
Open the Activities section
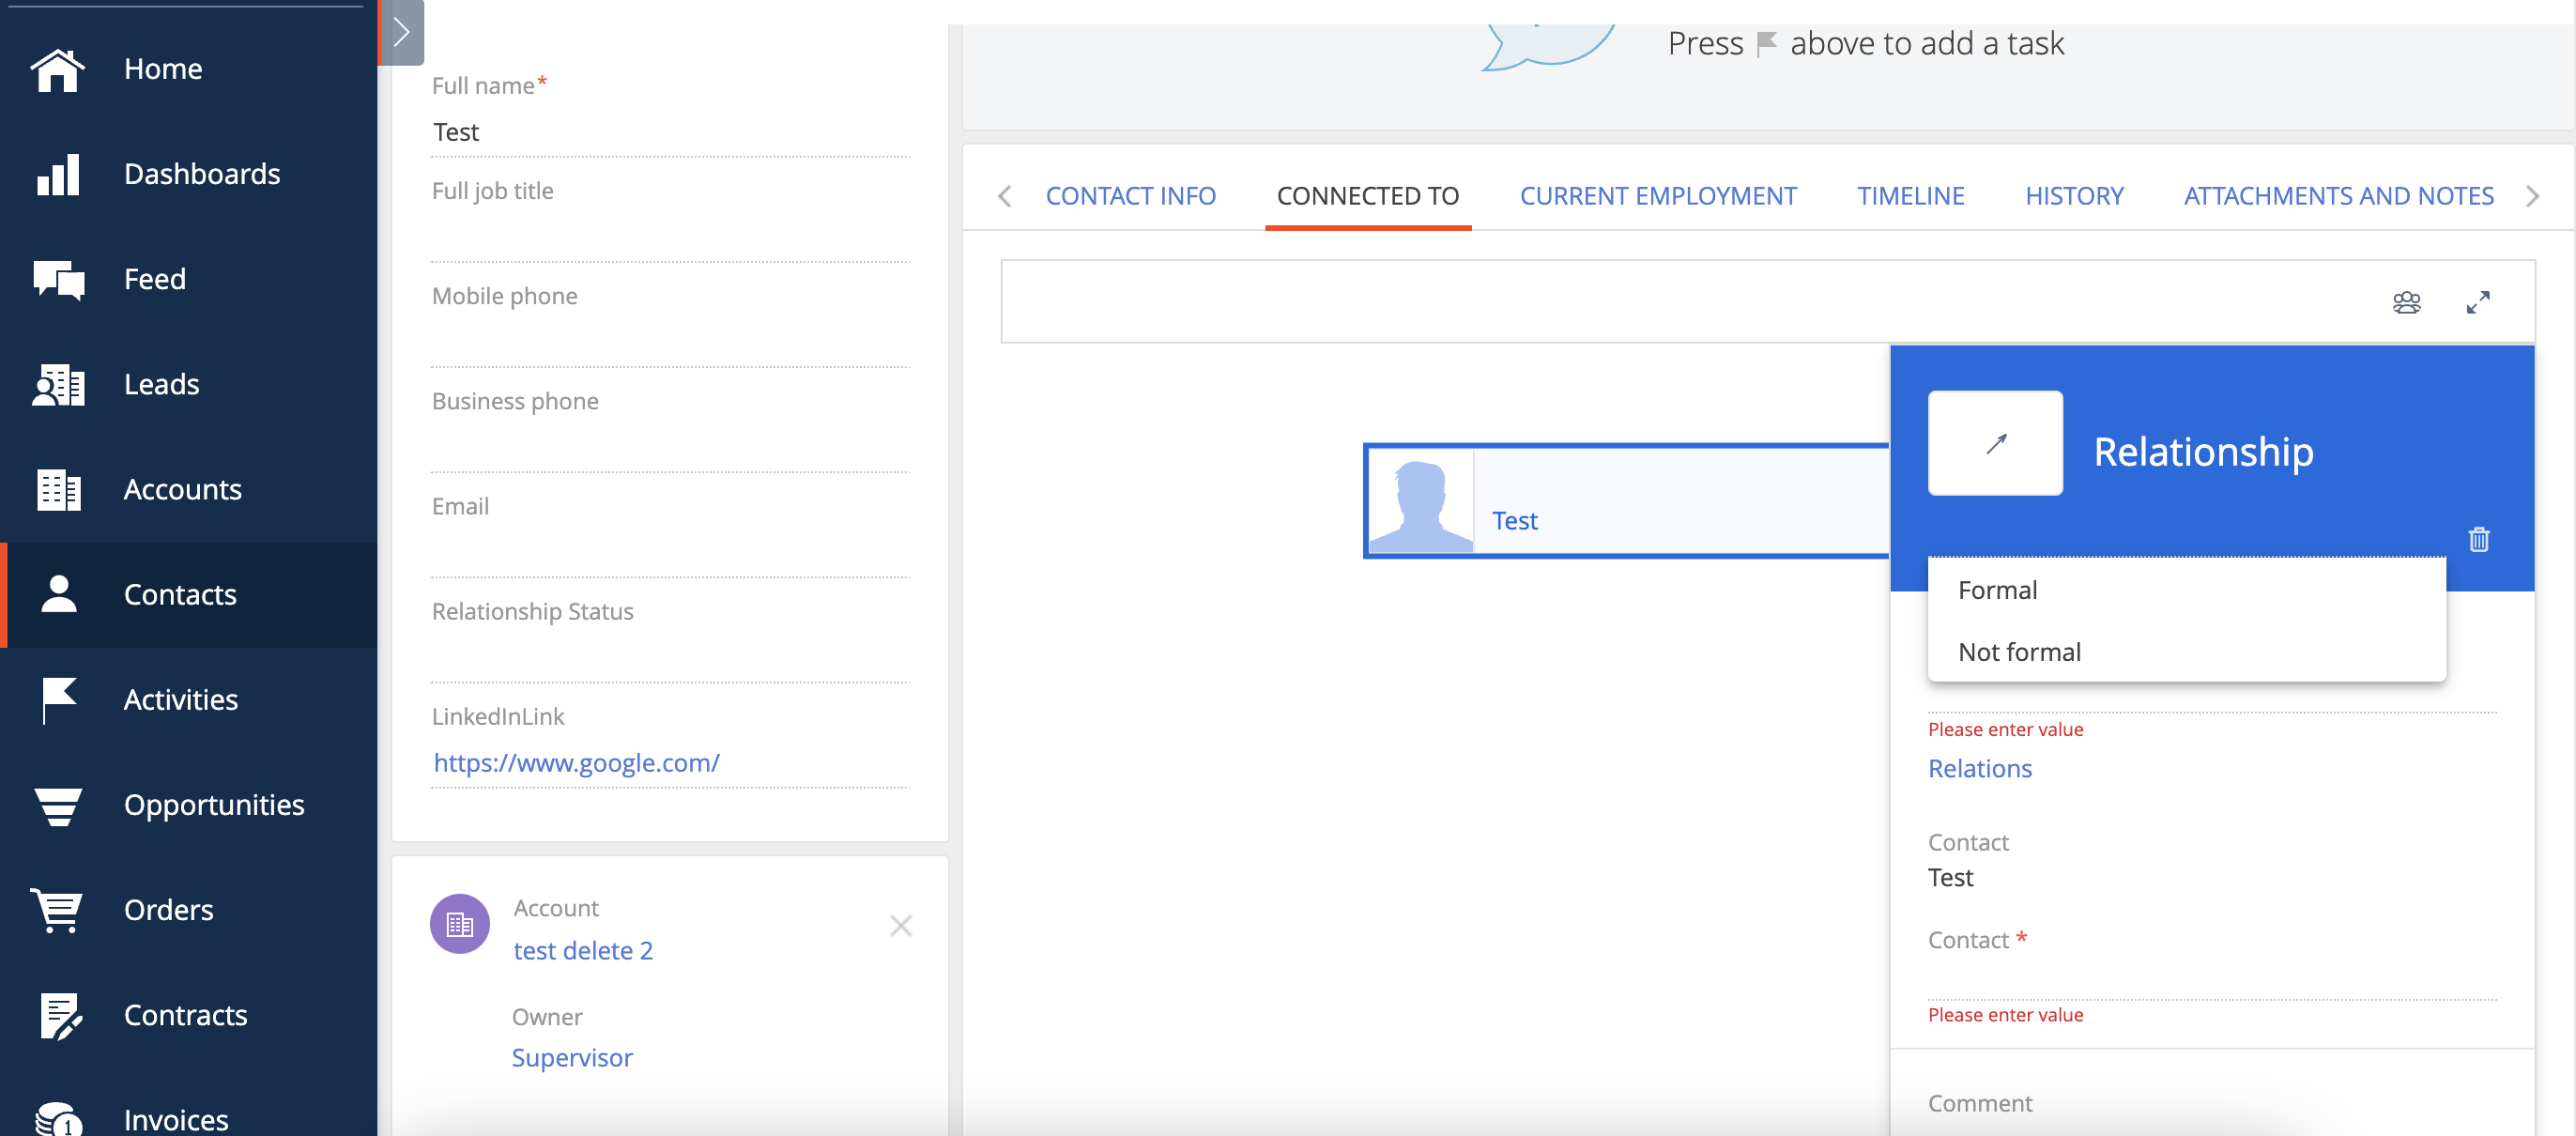(x=188, y=699)
